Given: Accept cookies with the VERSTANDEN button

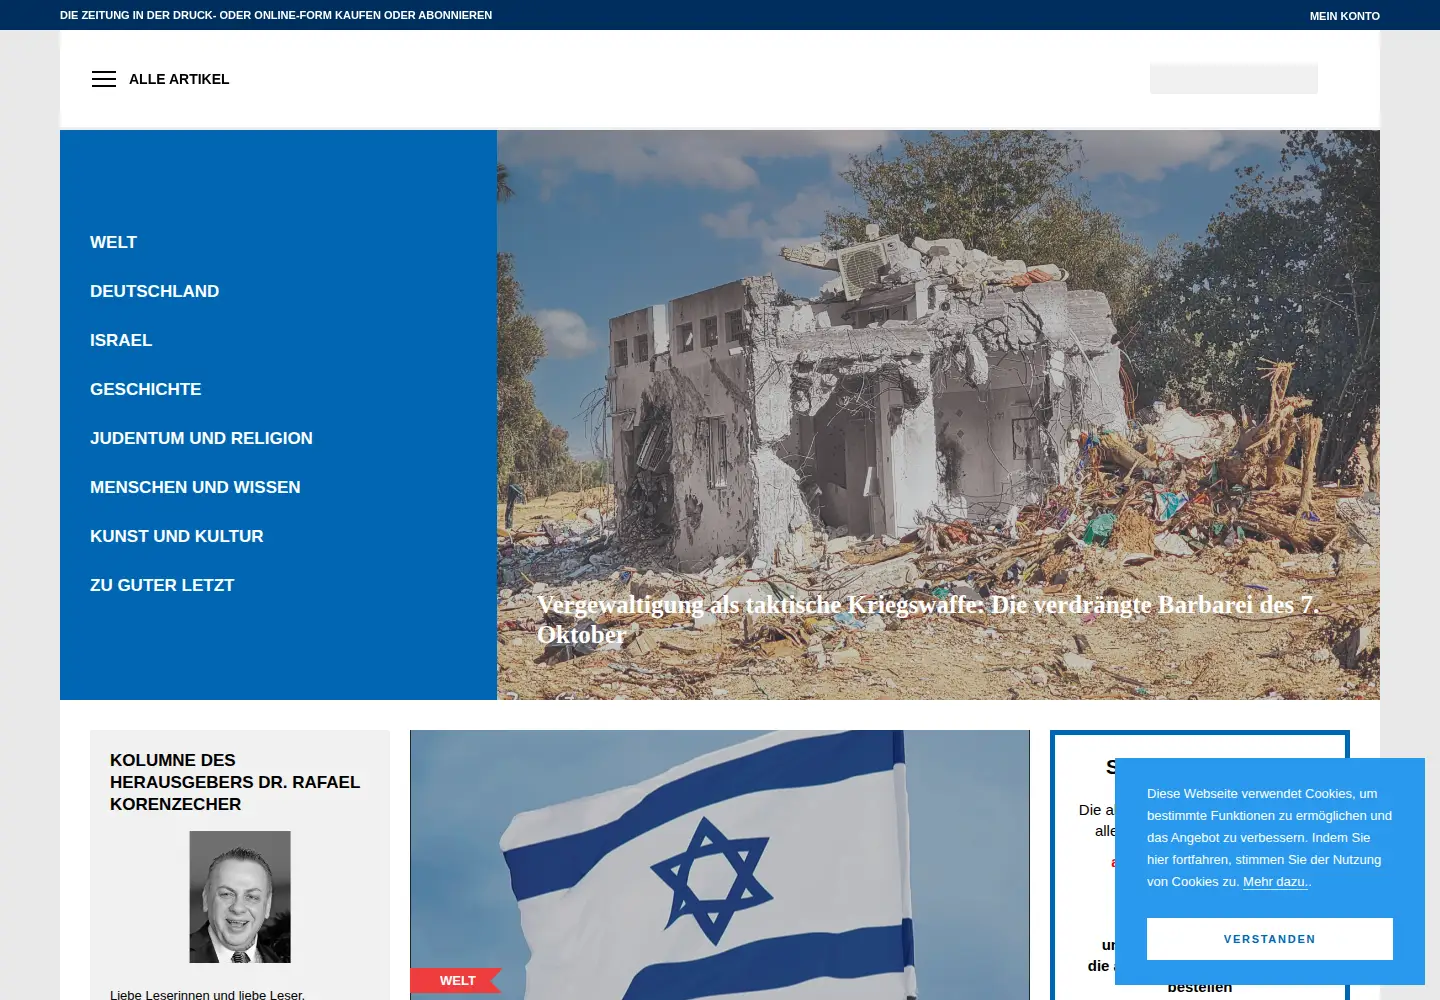Looking at the screenshot, I should tap(1270, 939).
